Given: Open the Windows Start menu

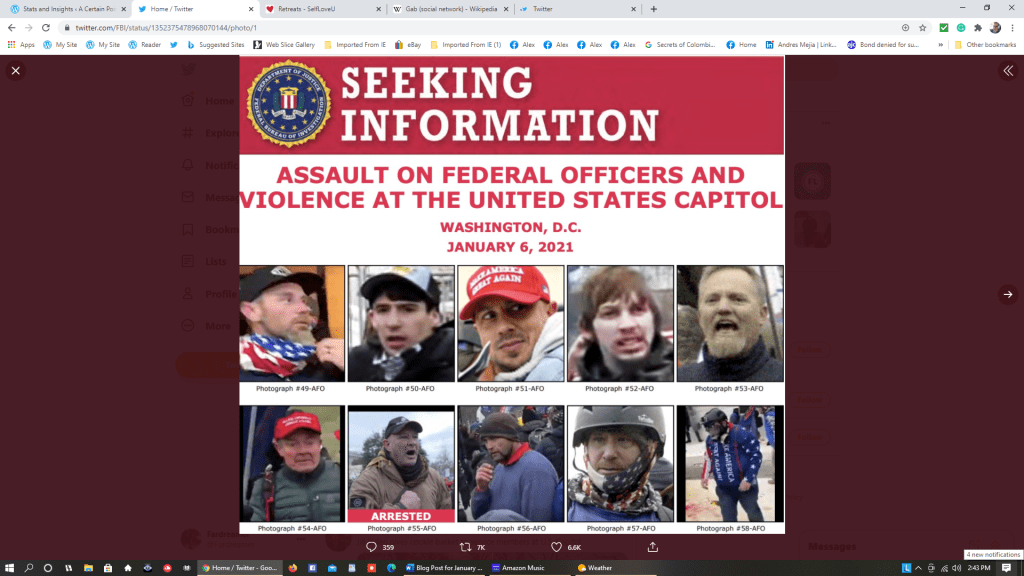Looking at the screenshot, I should (x=9, y=567).
